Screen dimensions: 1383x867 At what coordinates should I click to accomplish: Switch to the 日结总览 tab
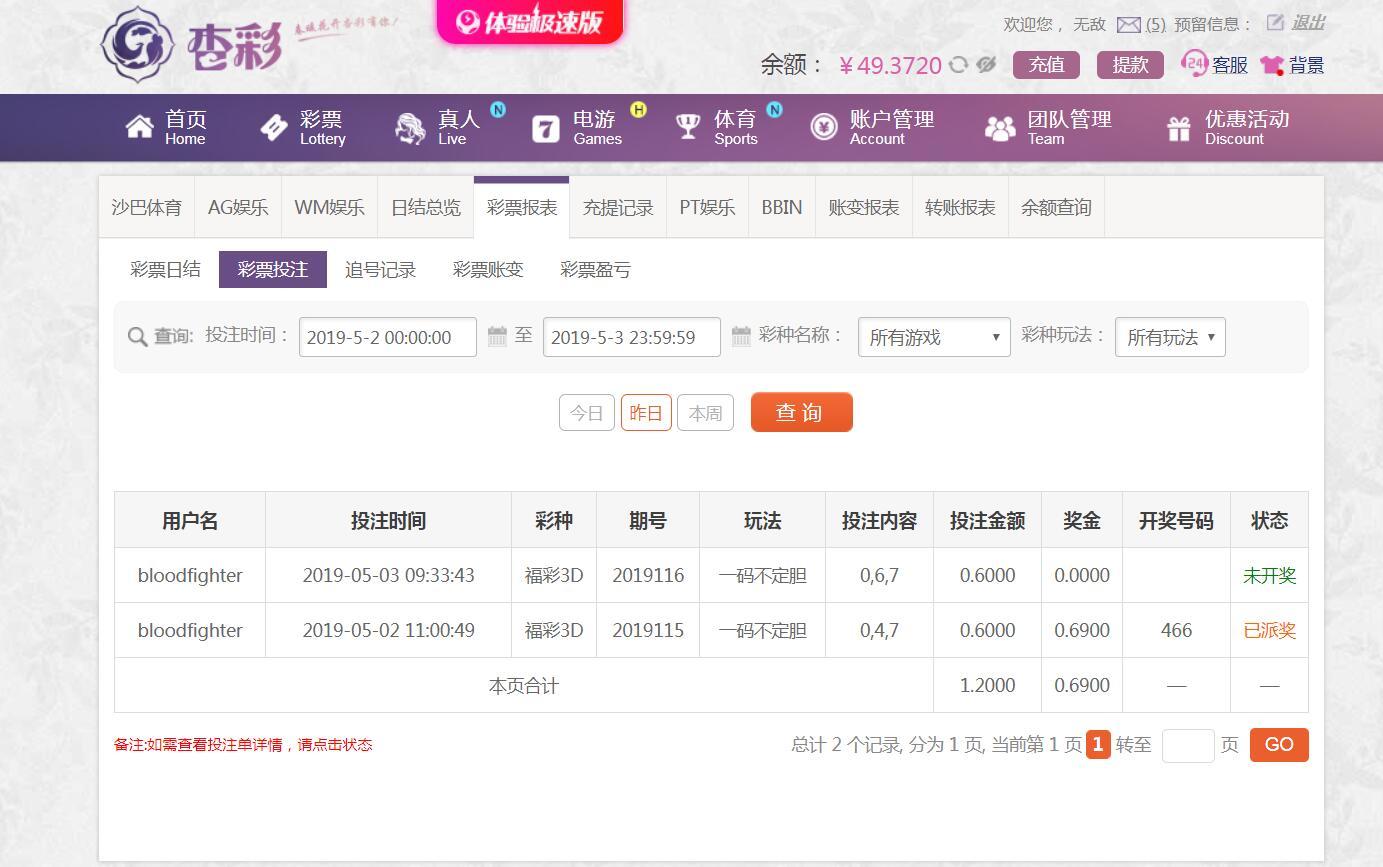coord(426,208)
